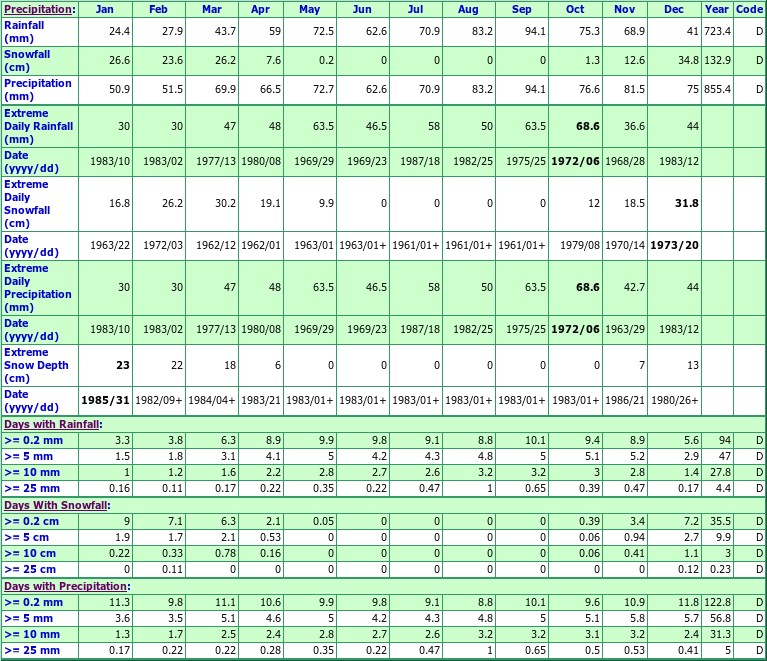Click the 132.9 yearly snowfall total
The height and width of the screenshot is (661, 767).
716,60
